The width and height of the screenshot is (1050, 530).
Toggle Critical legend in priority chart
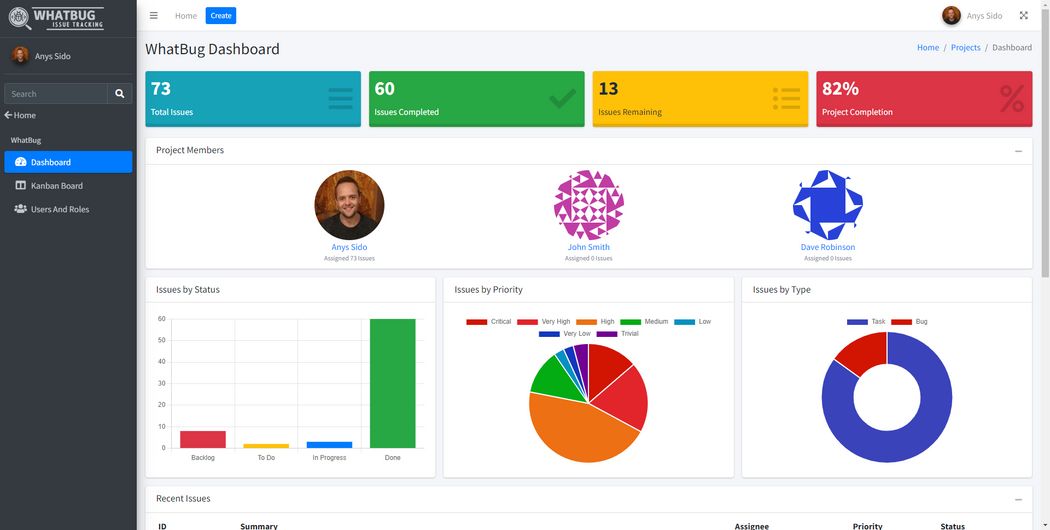click(489, 322)
